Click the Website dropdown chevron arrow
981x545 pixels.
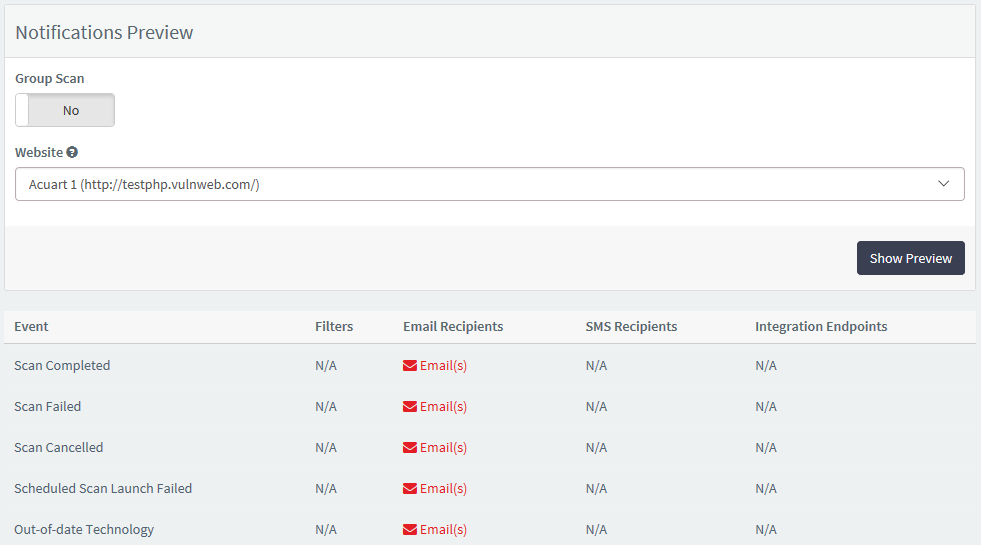[x=943, y=184]
